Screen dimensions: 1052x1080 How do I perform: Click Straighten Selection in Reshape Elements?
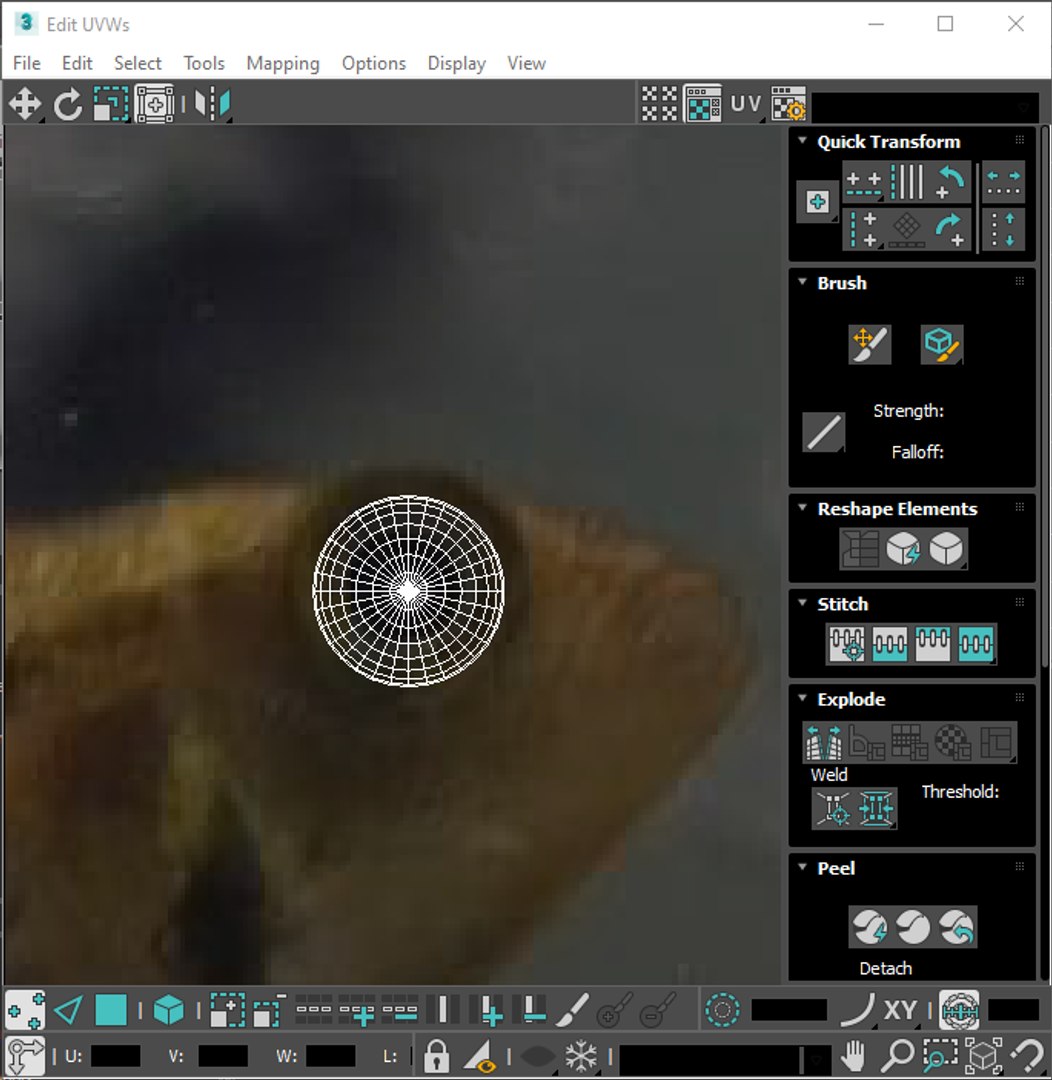[x=860, y=549]
